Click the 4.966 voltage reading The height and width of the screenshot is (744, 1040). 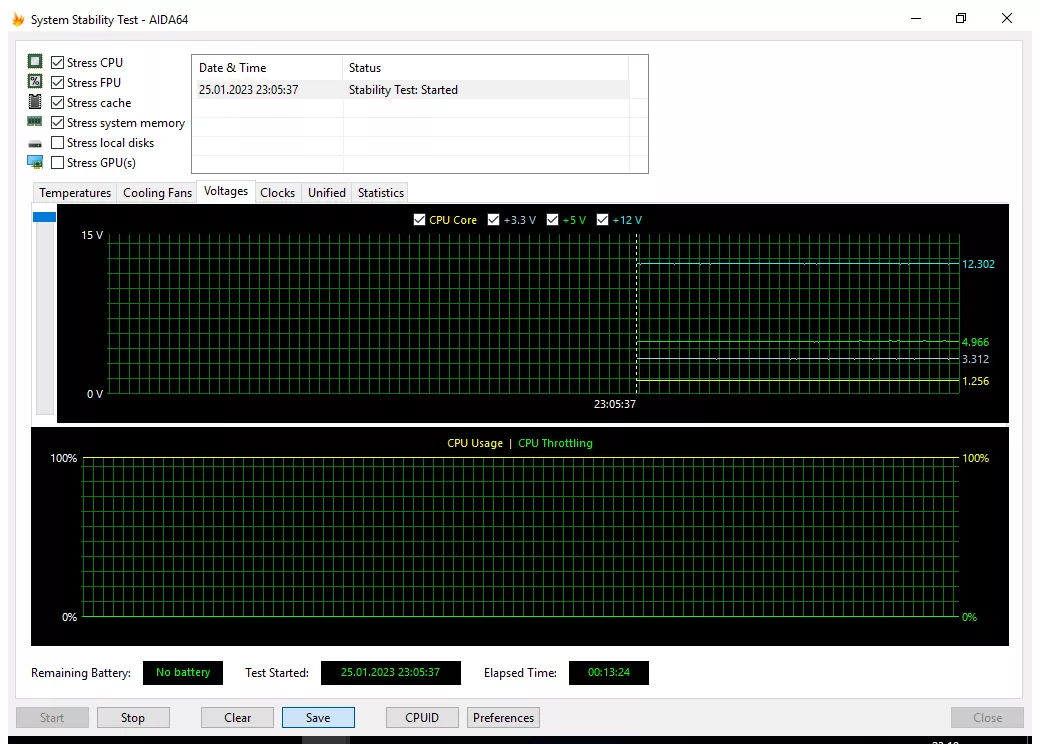point(975,342)
